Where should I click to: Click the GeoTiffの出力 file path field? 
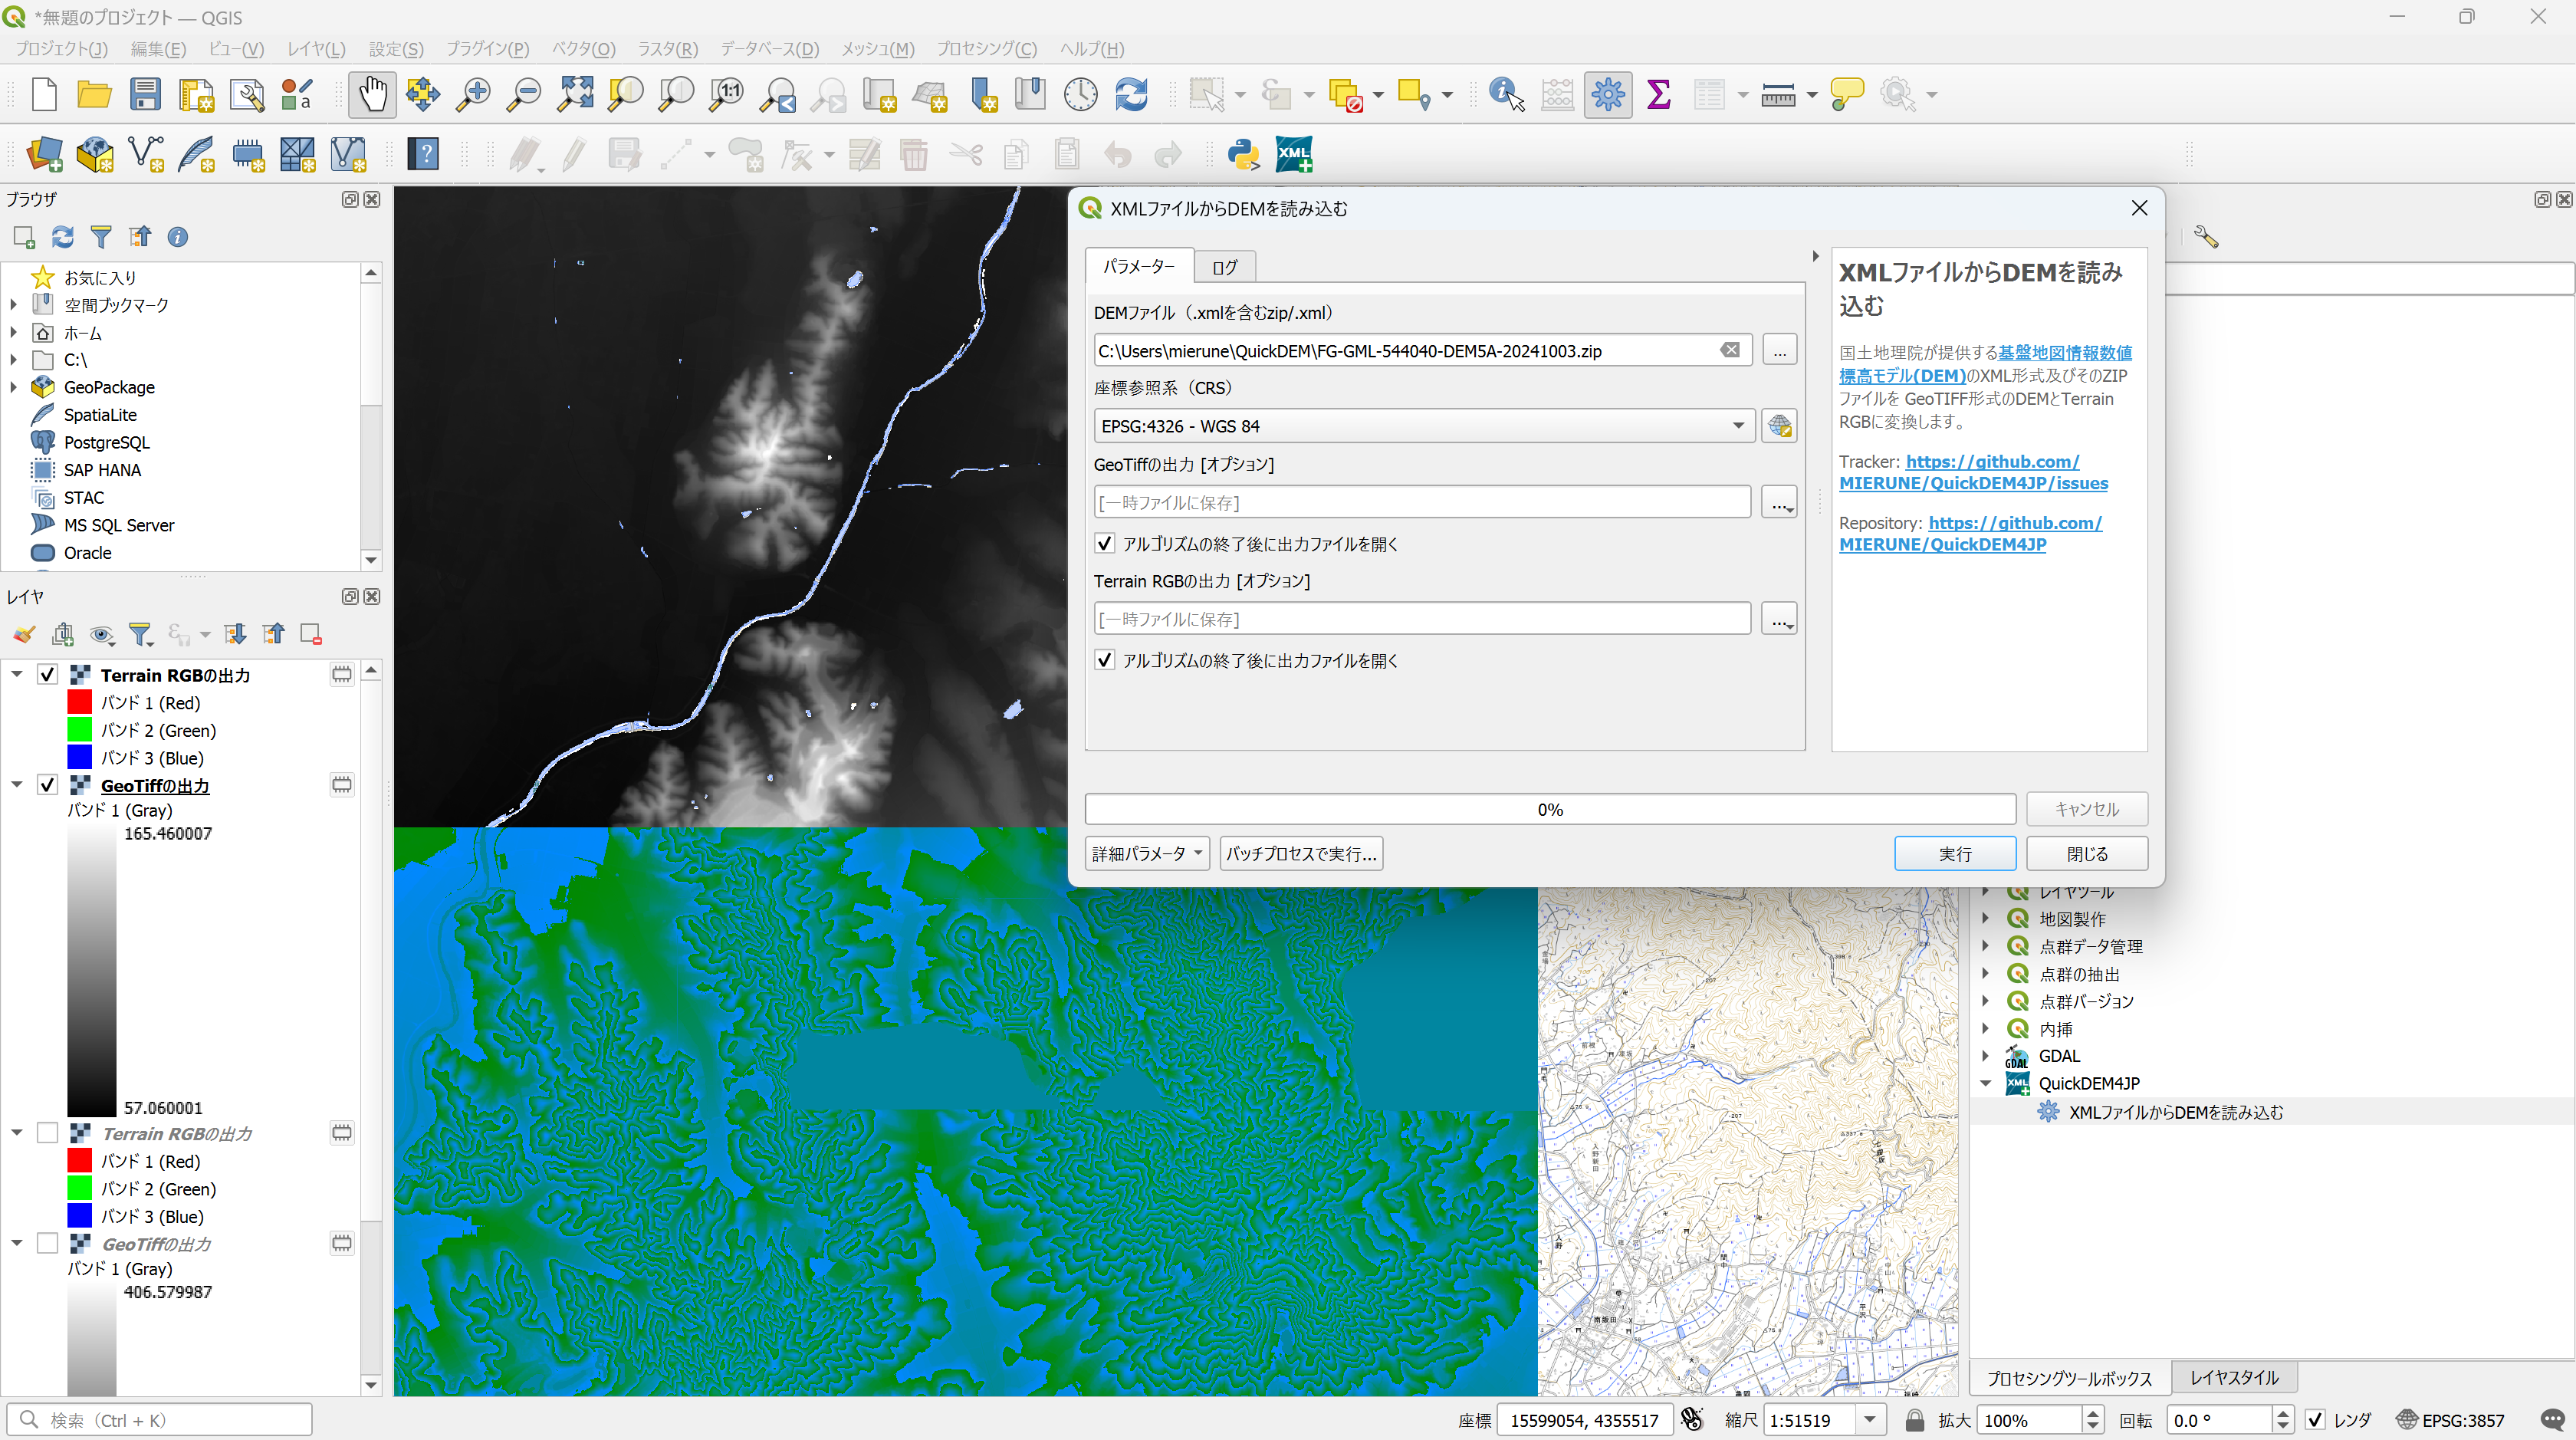coord(1421,503)
